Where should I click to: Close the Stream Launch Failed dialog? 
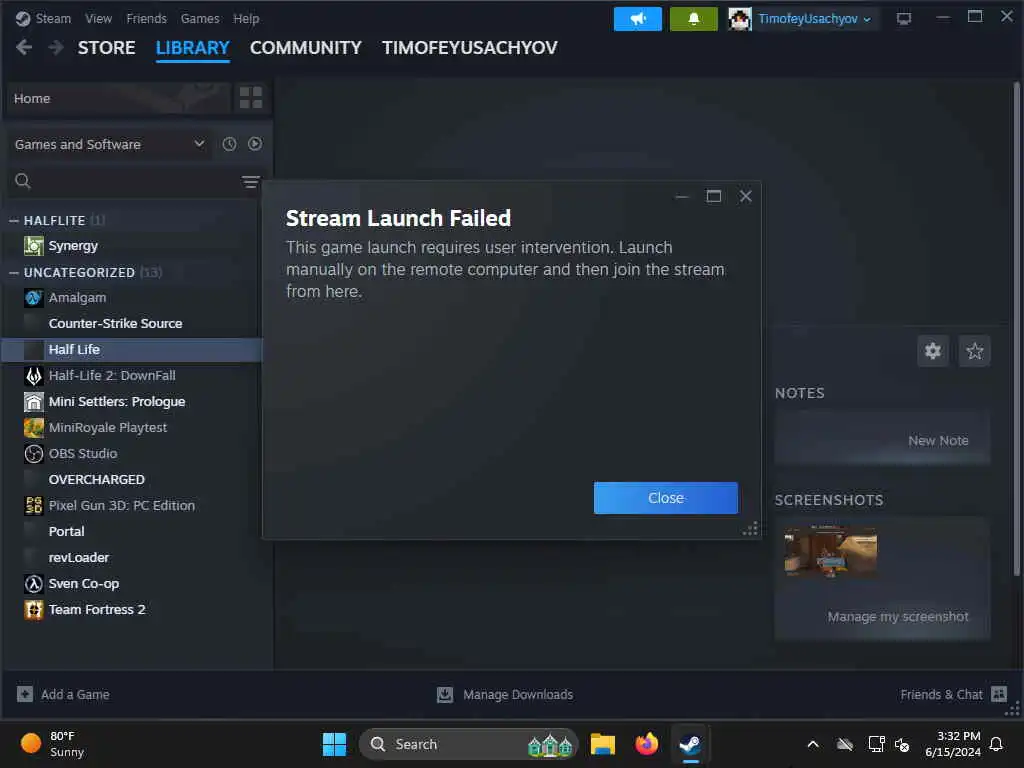(665, 498)
